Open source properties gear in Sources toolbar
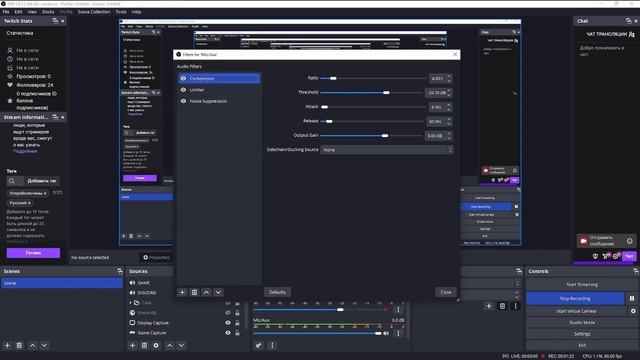The width and height of the screenshot is (640, 360). click(x=156, y=345)
